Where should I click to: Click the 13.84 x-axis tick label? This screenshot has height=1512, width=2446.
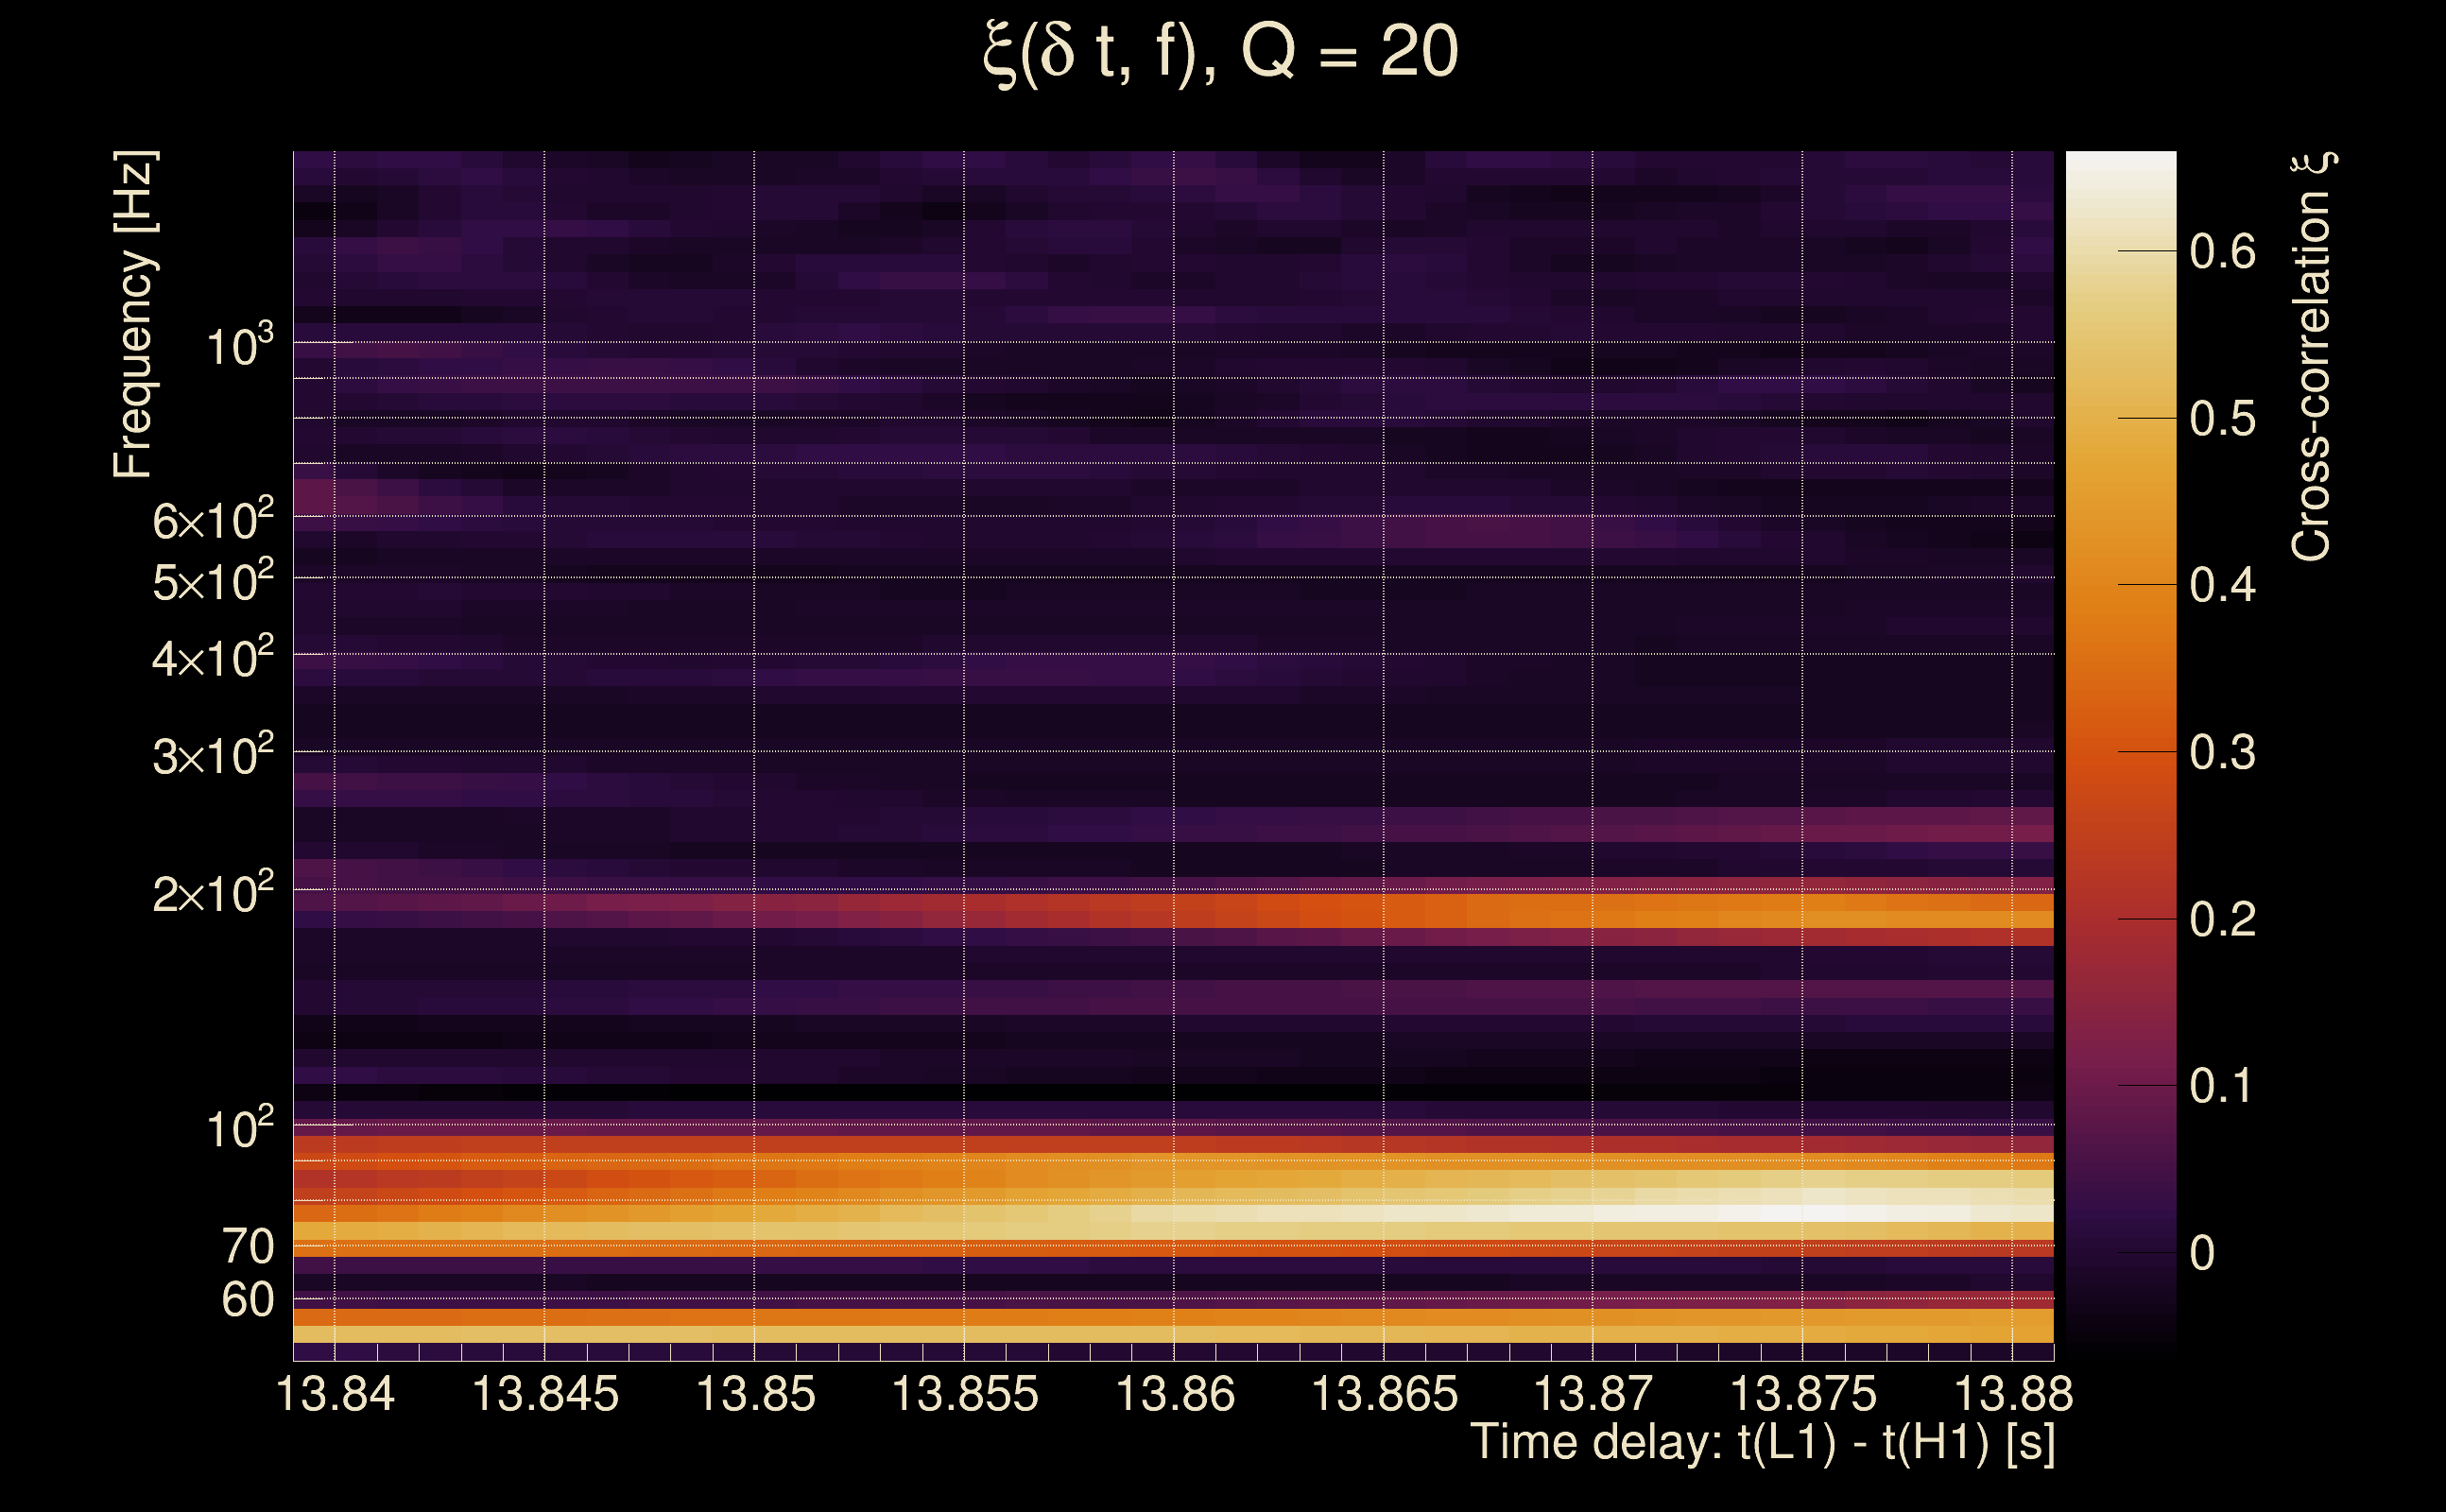point(335,1393)
